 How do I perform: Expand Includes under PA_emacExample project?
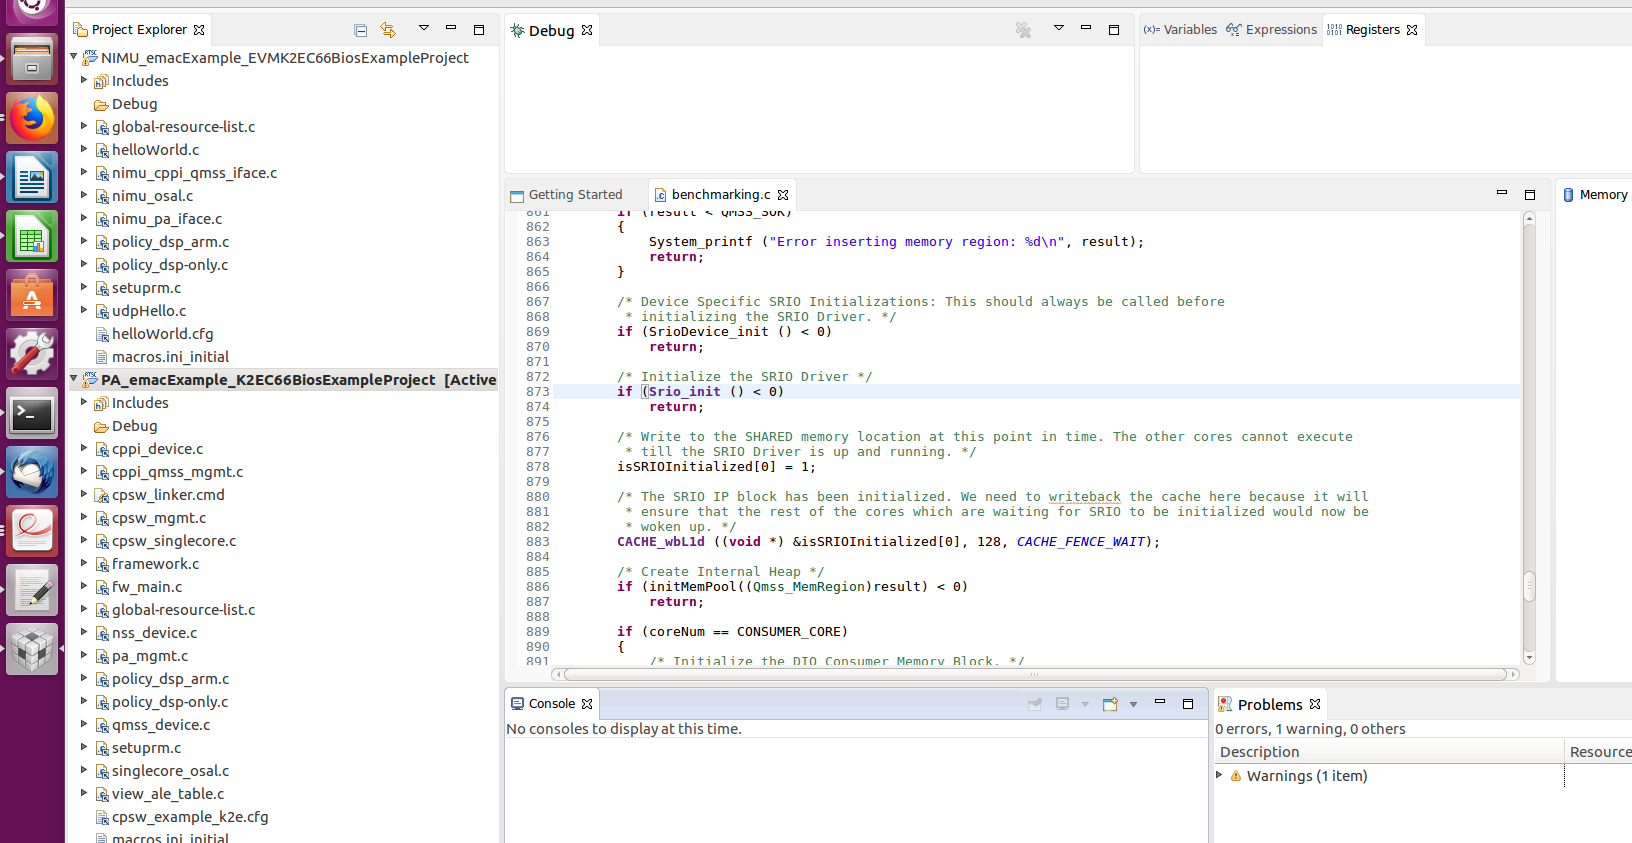pos(85,402)
